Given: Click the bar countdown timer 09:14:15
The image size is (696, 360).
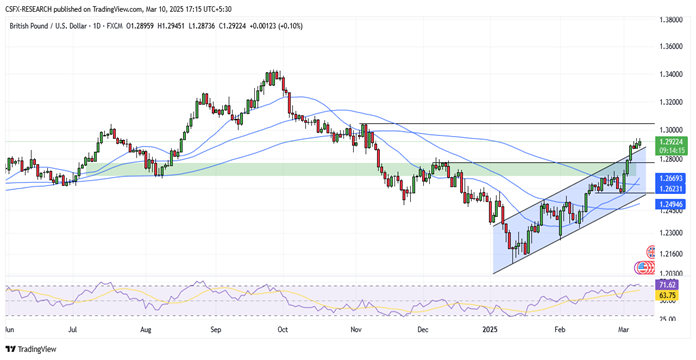Looking at the screenshot, I should 672,150.
